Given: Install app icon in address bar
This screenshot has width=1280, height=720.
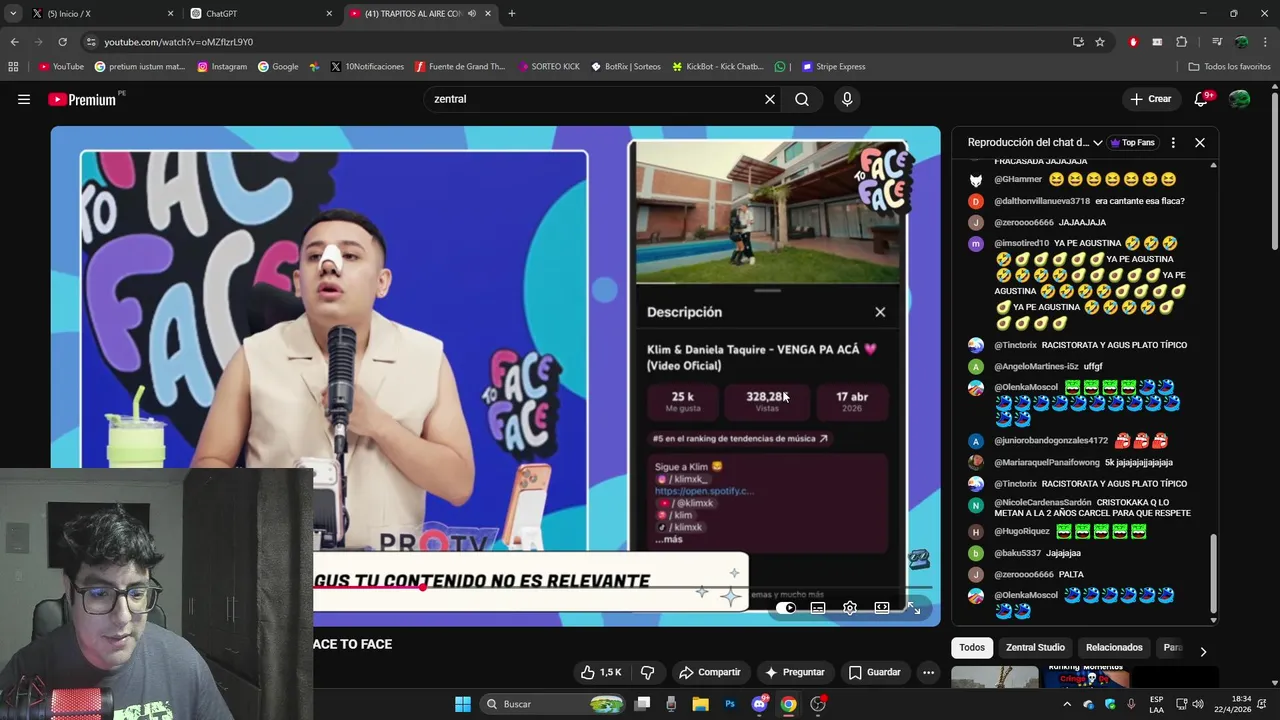Looking at the screenshot, I should (x=1078, y=42).
